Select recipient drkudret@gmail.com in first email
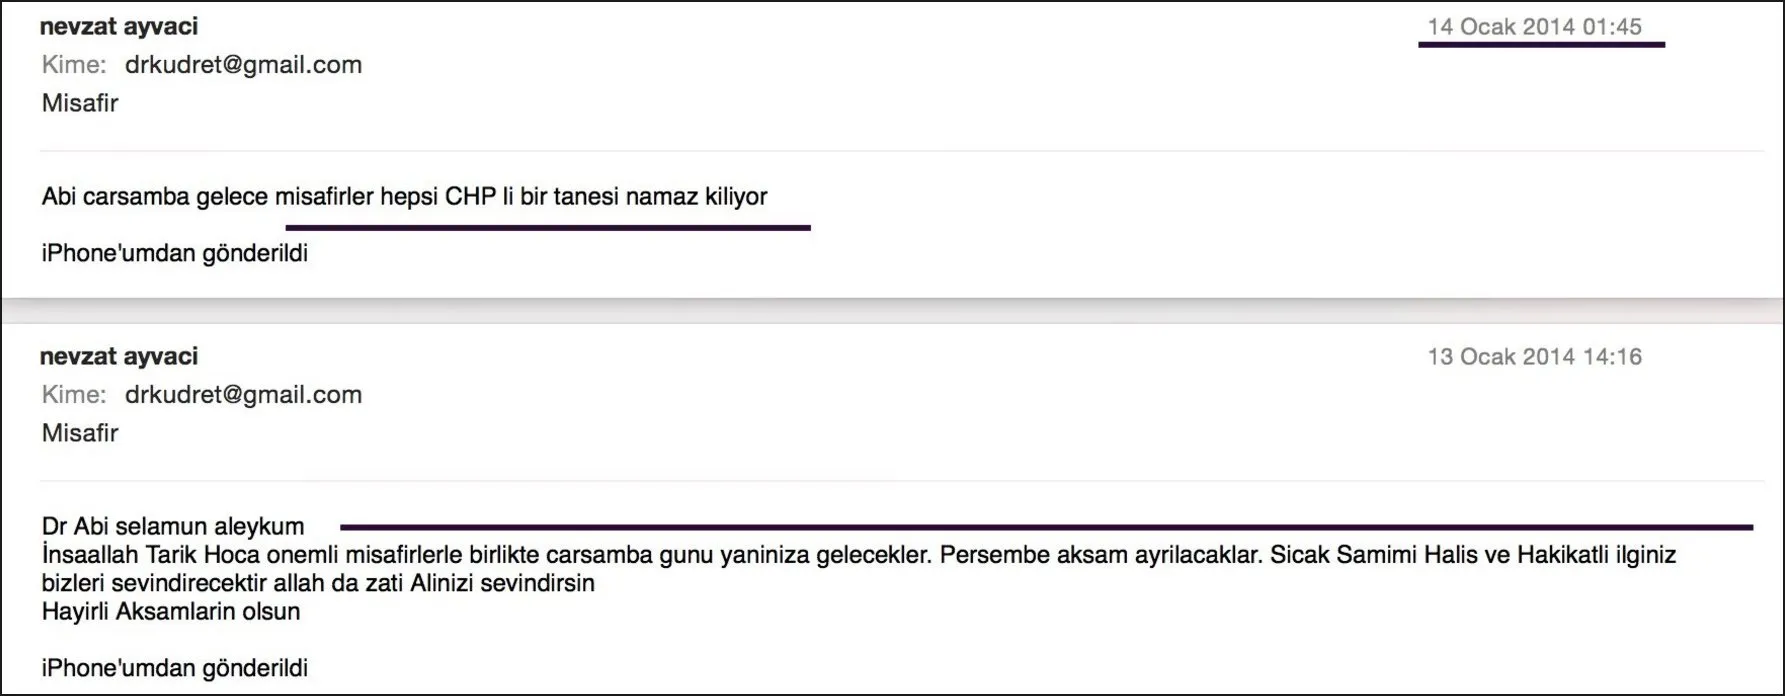The width and height of the screenshot is (1785, 696). click(x=243, y=65)
